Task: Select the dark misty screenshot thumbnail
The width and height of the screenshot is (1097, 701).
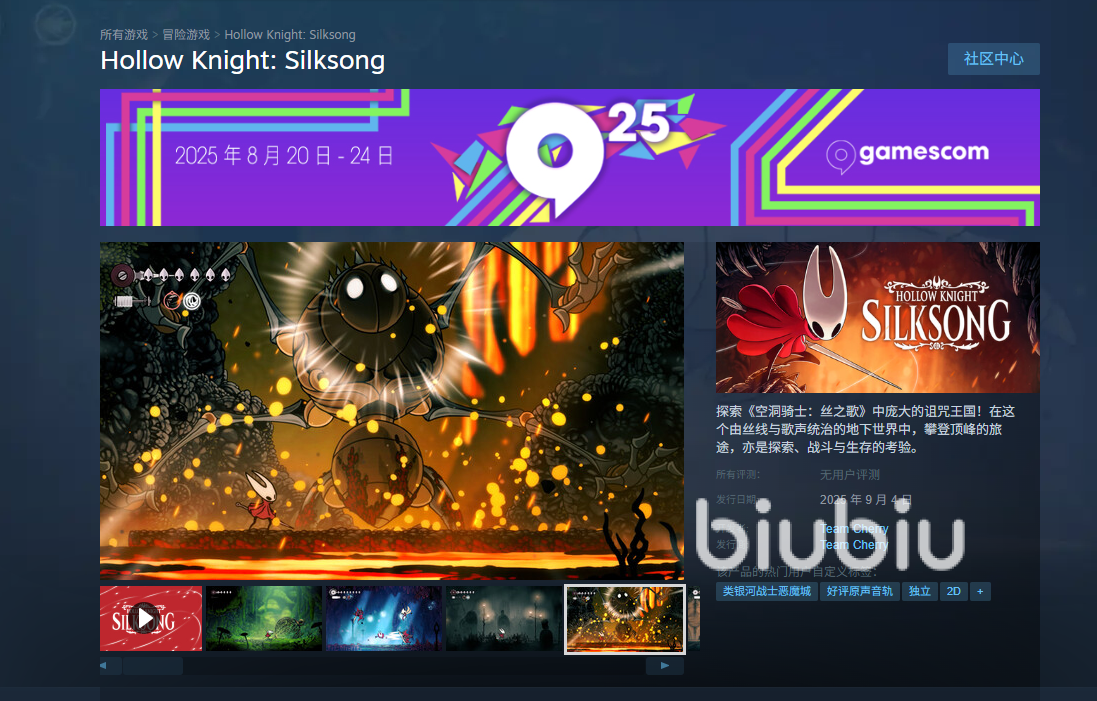Action: point(504,618)
